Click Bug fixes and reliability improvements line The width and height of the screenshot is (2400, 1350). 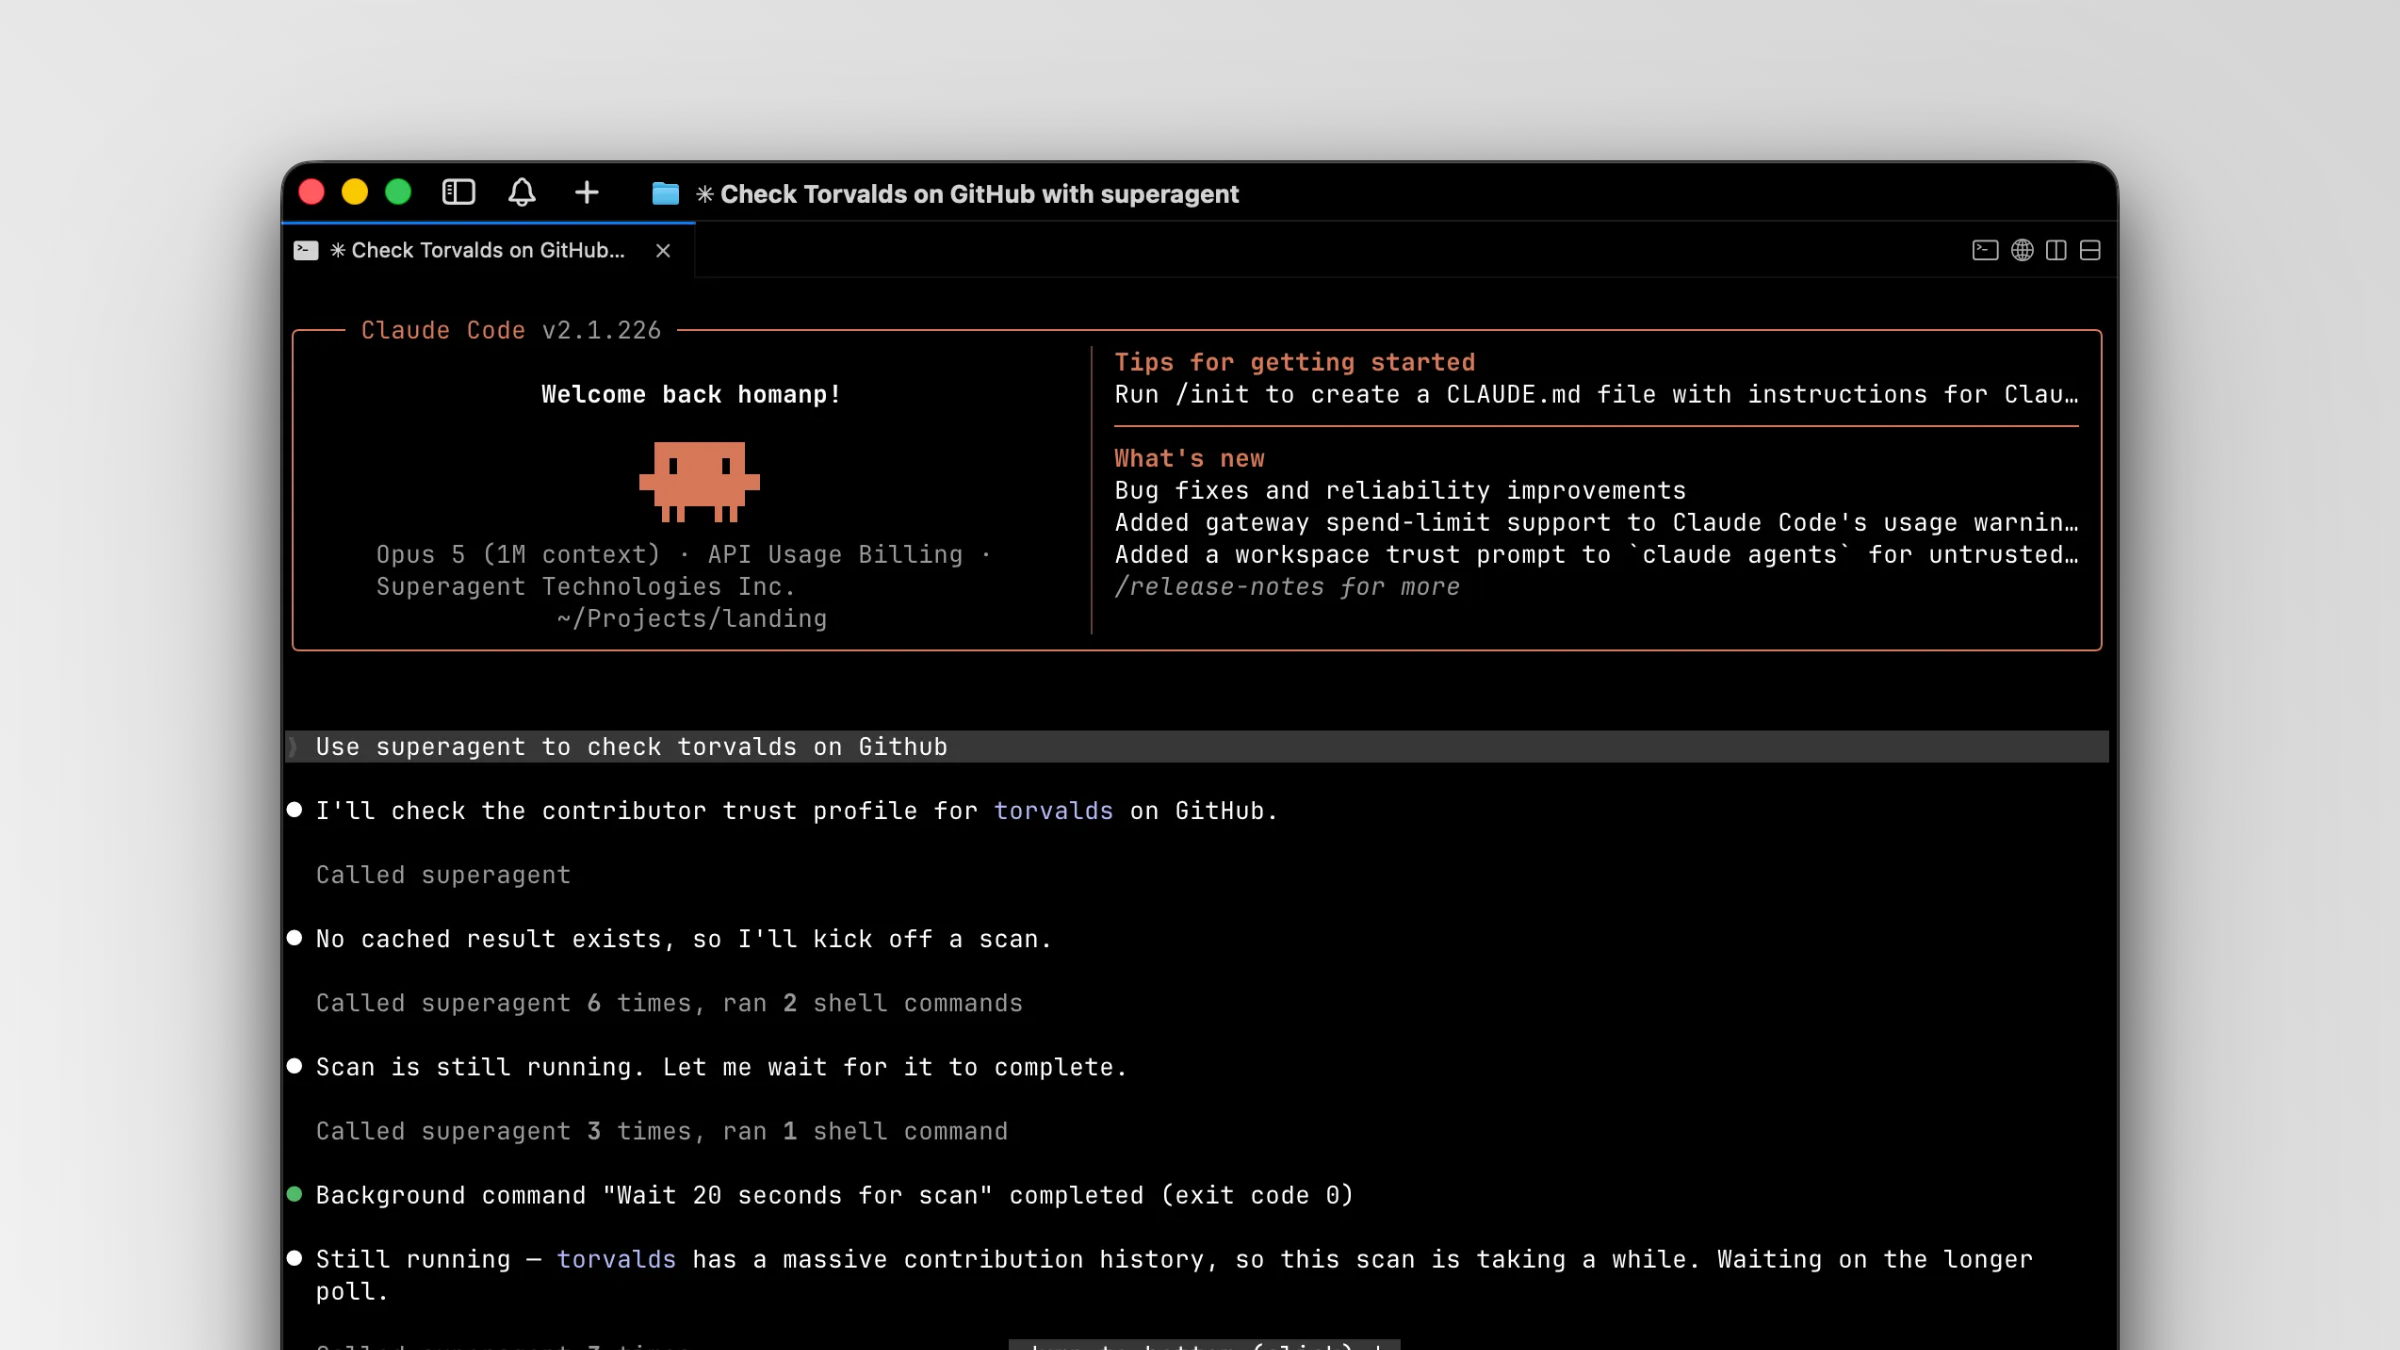(1400, 490)
